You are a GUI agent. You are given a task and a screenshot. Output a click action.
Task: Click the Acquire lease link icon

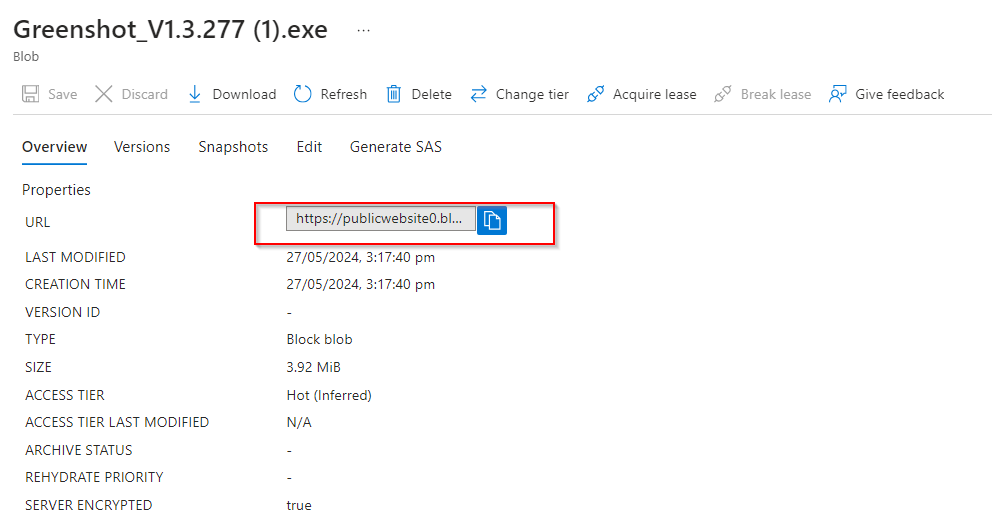[595, 94]
